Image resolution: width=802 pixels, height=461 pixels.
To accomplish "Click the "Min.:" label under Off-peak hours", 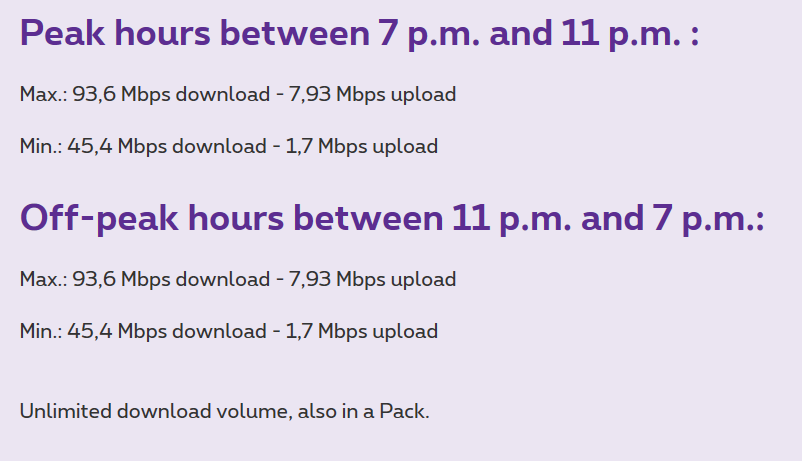I will click(41, 331).
